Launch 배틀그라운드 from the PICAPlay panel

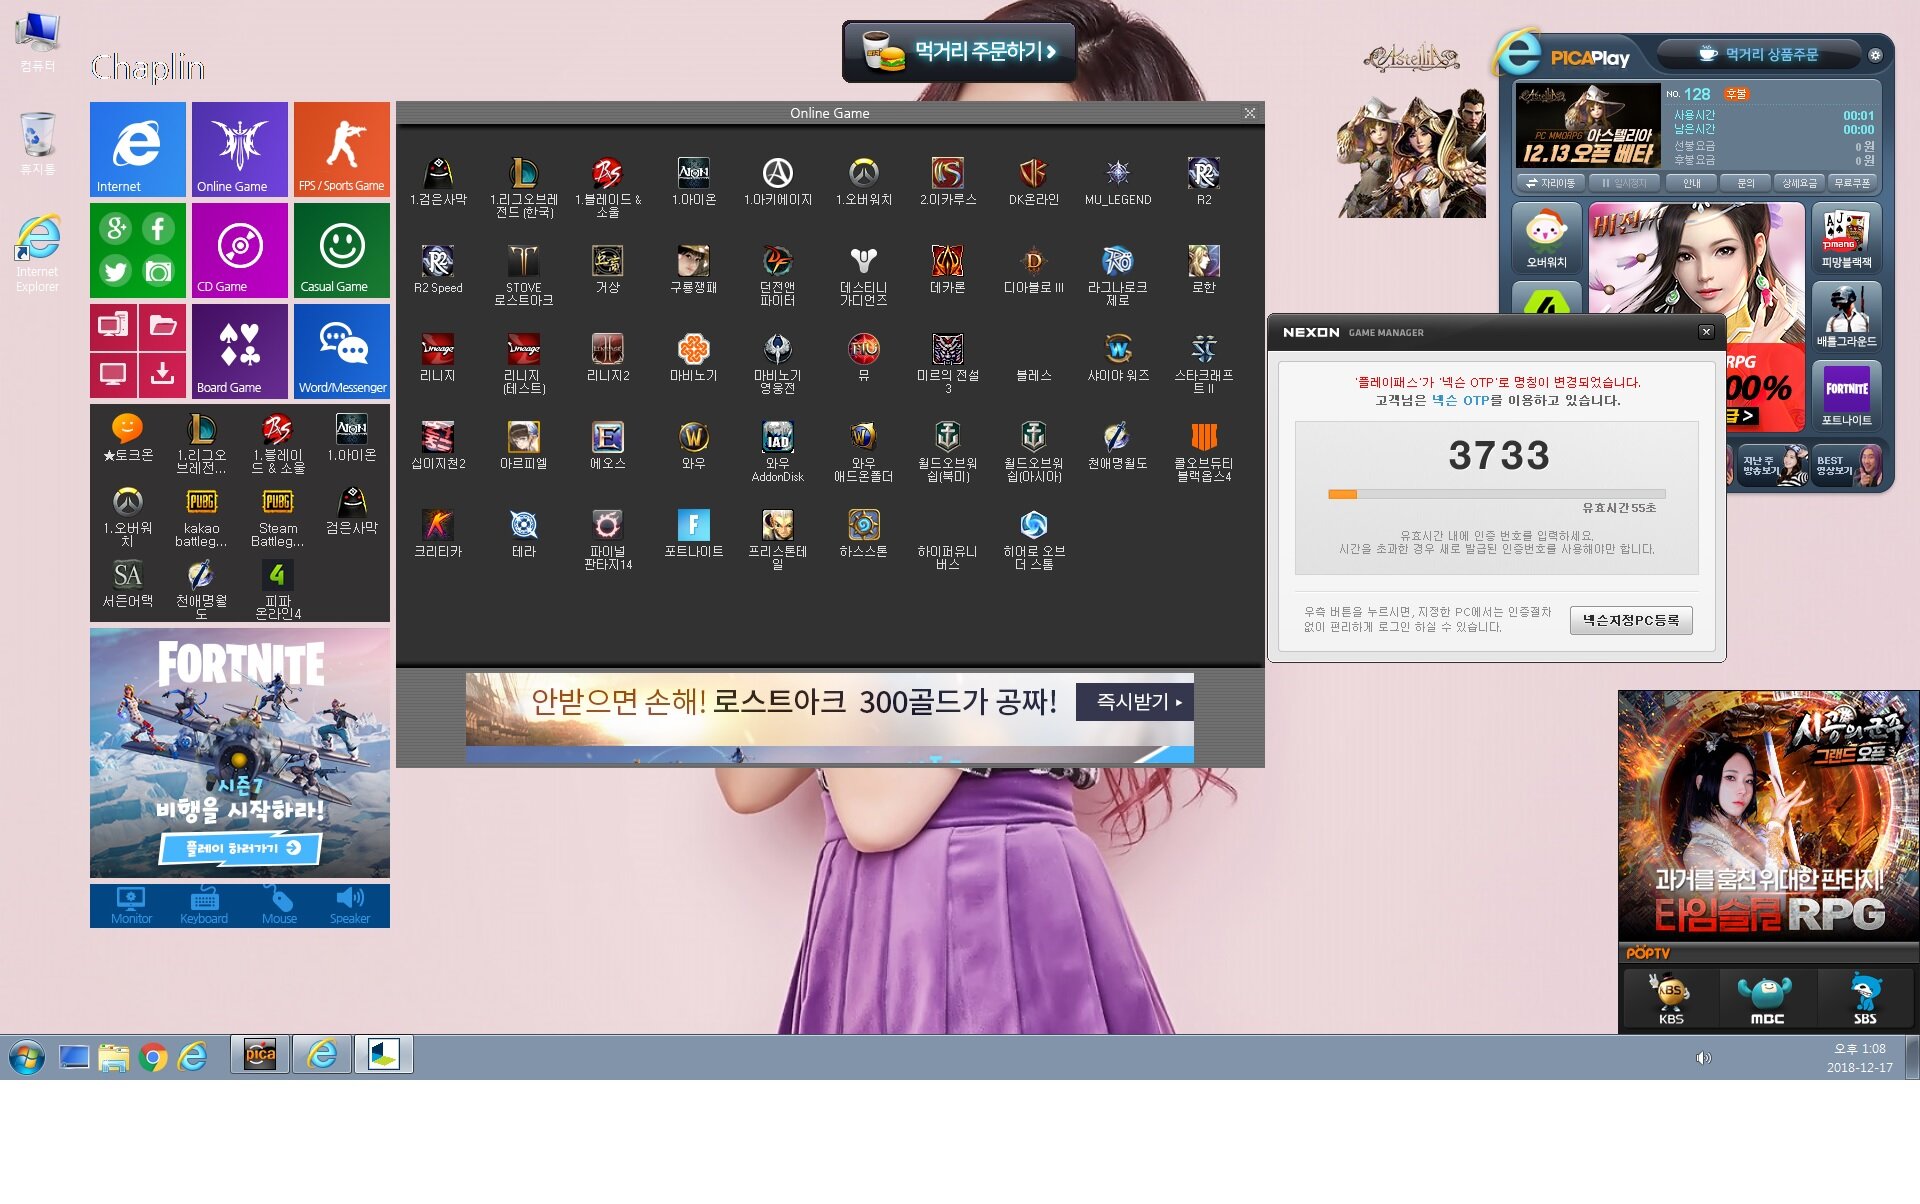[x=1846, y=316]
